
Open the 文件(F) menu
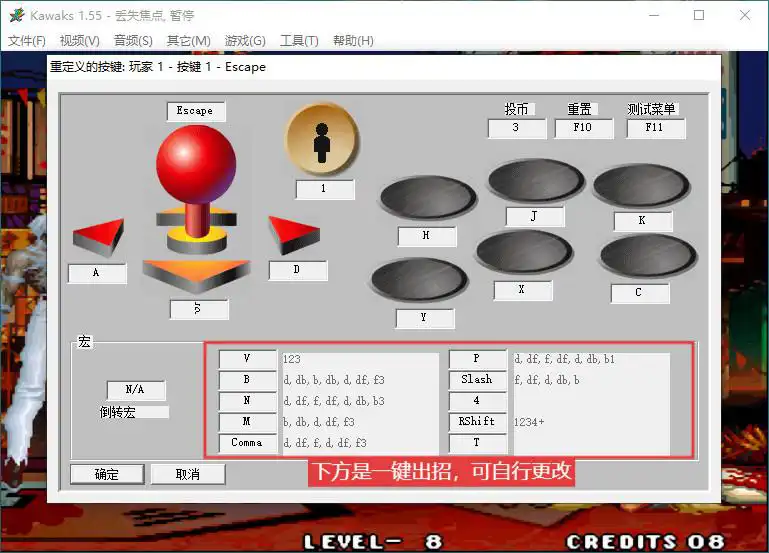(x=27, y=41)
